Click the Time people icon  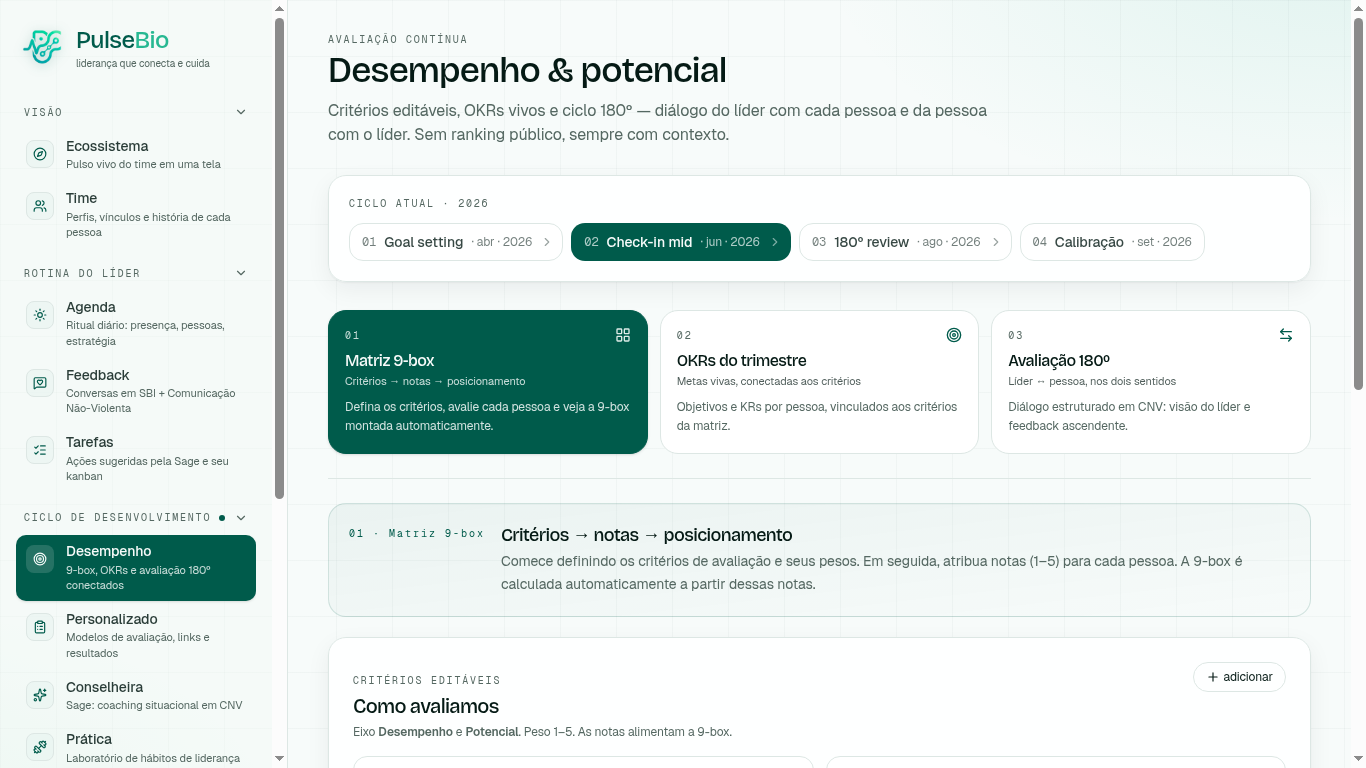point(40,206)
